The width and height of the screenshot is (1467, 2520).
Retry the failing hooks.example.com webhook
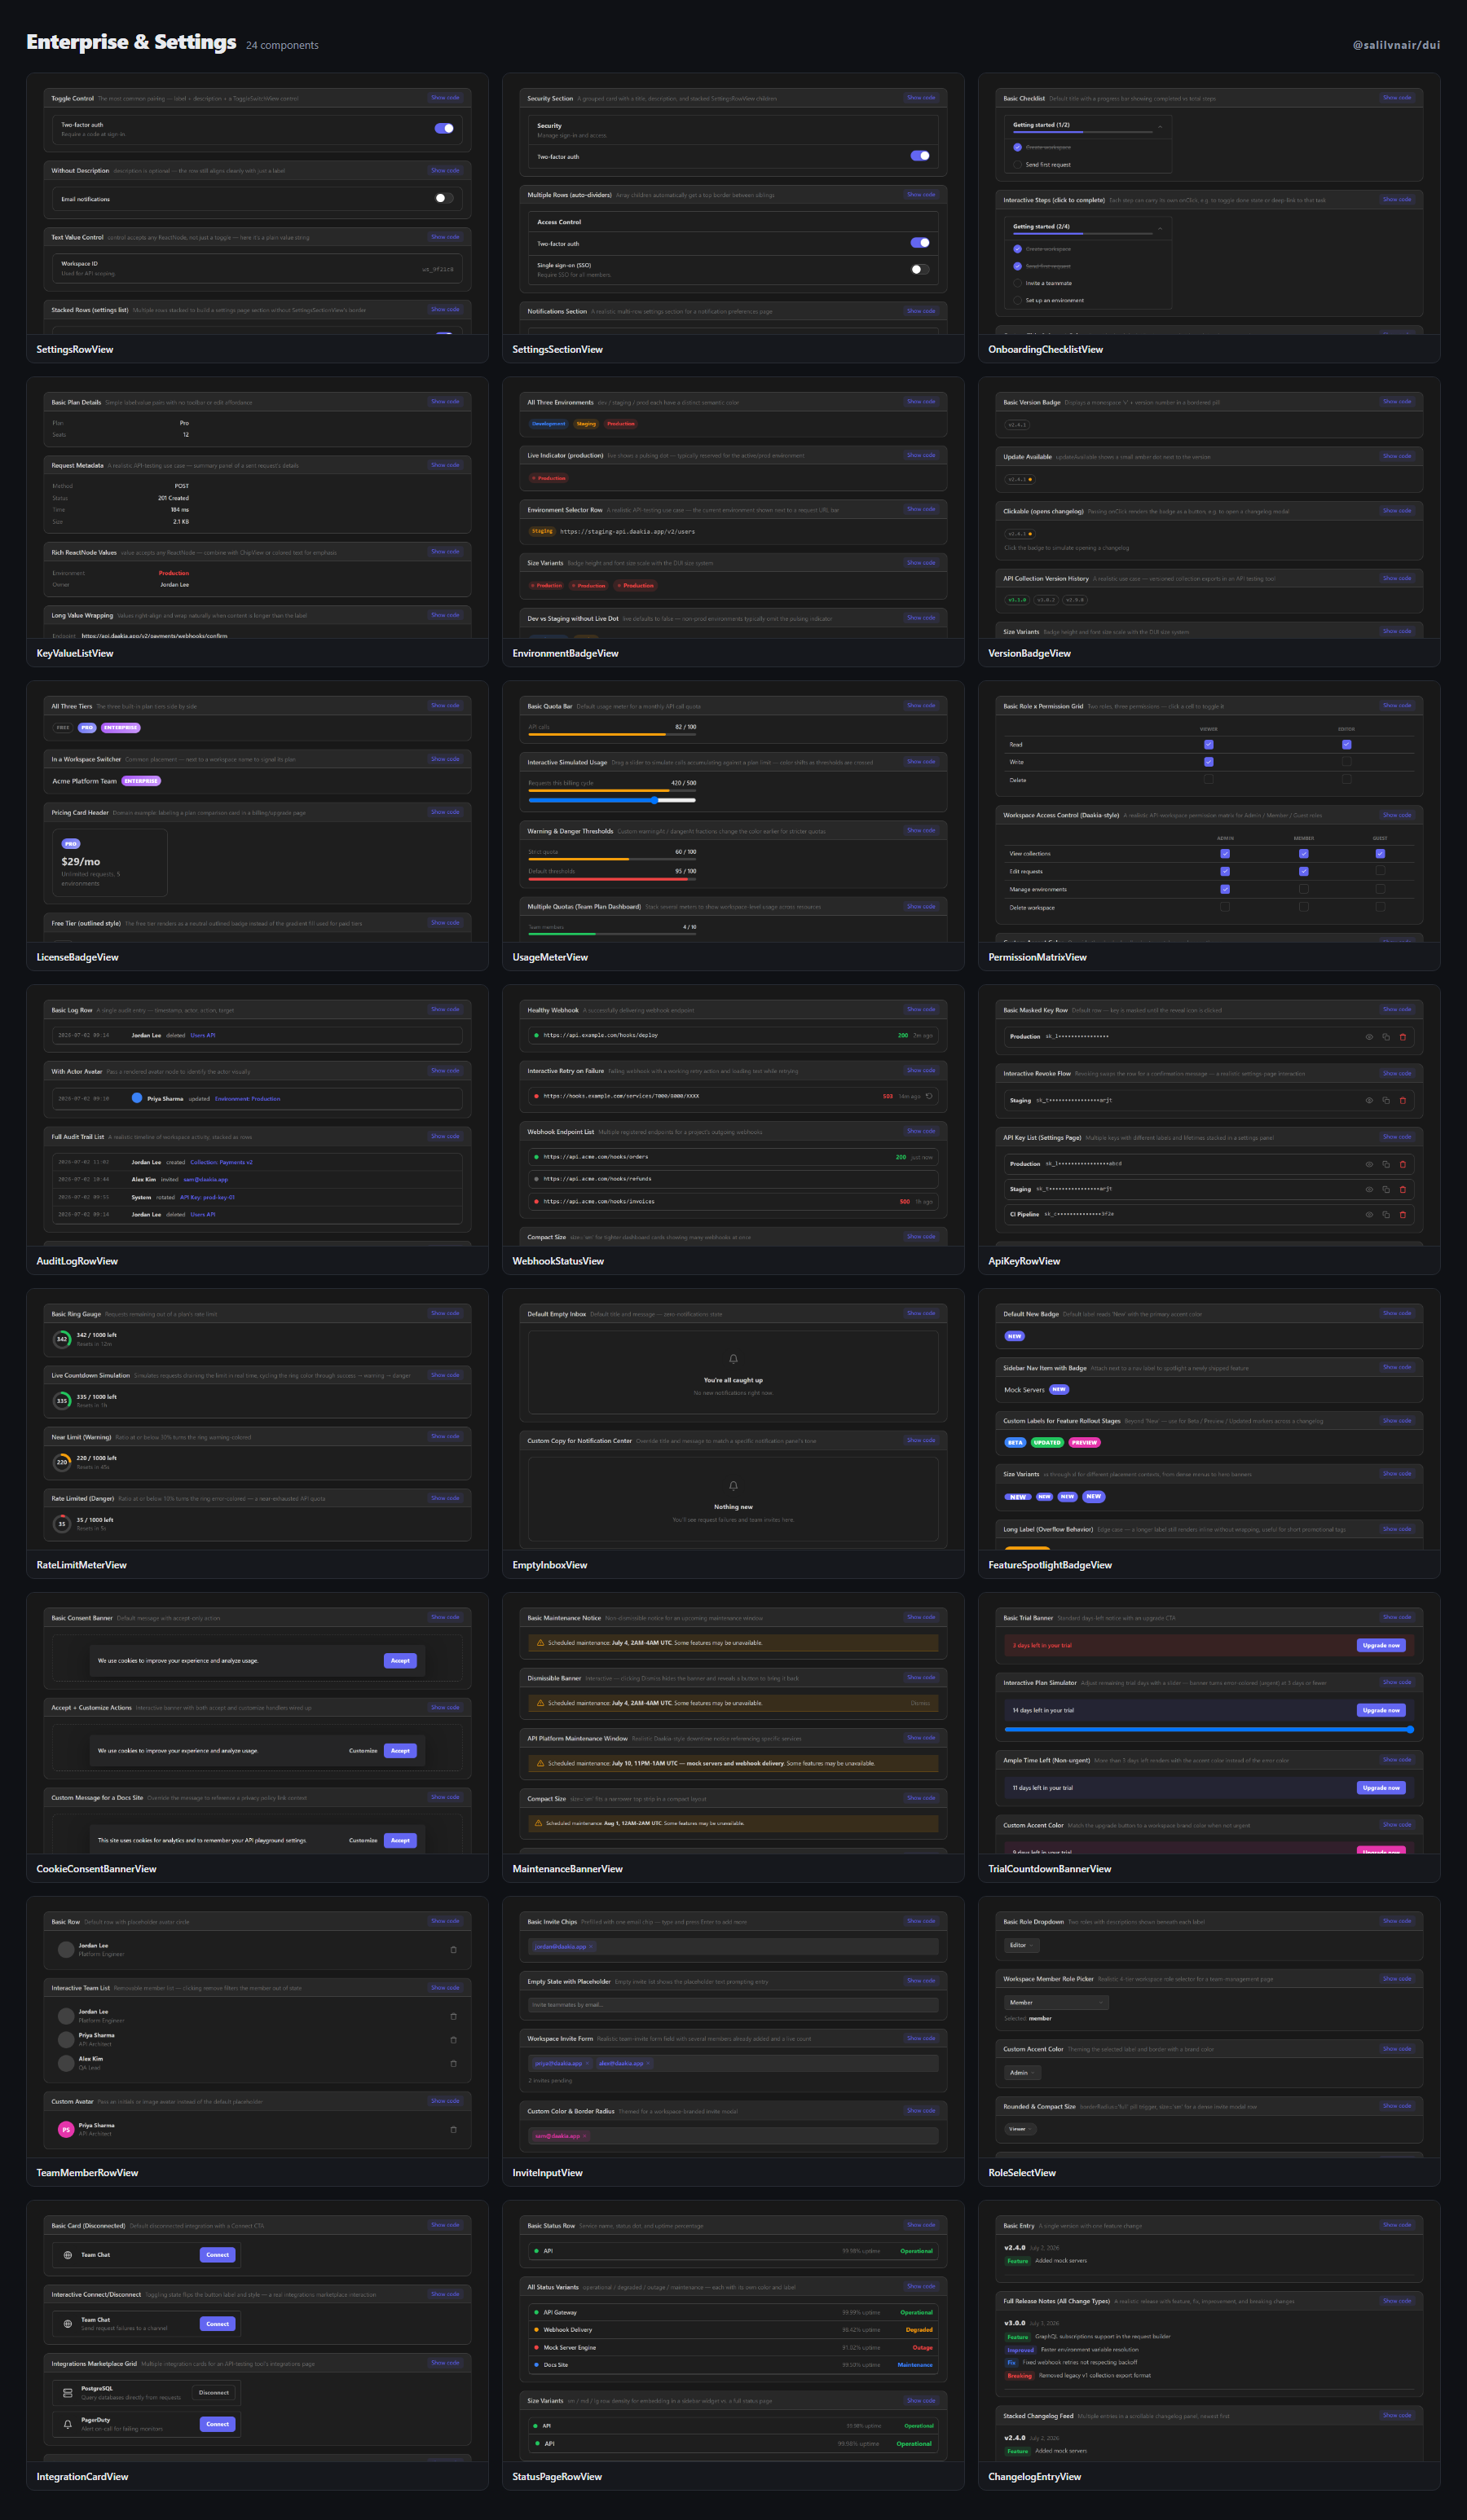click(x=929, y=1096)
